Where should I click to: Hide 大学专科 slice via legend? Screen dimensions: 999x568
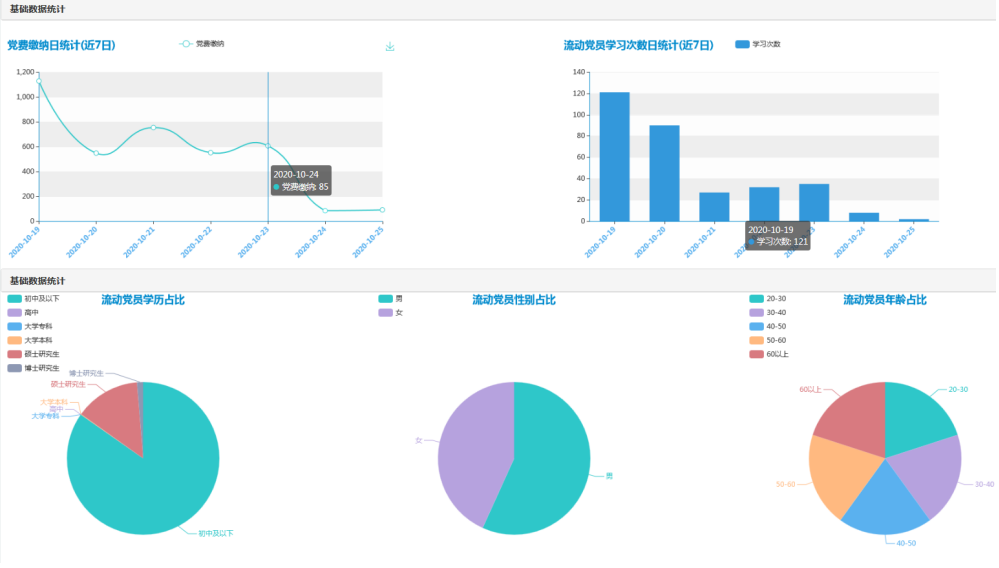[x=30, y=327]
